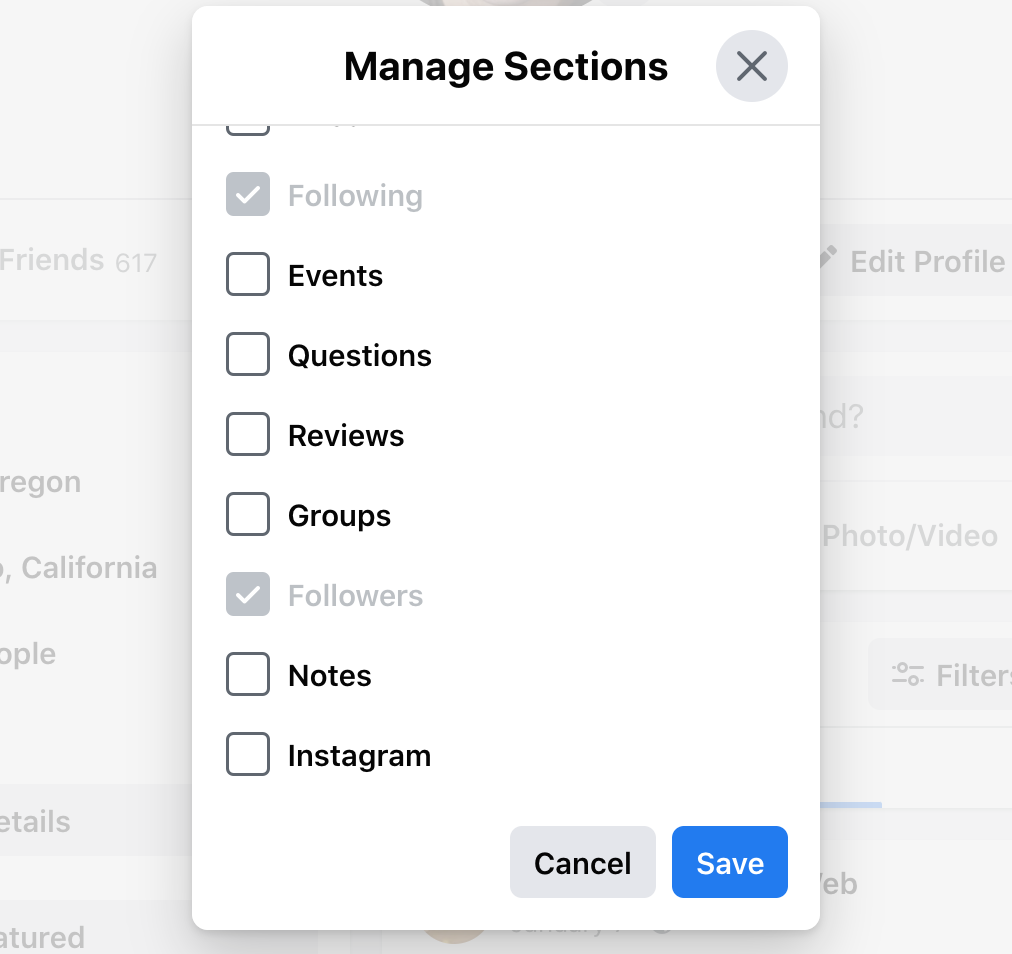Click the partially hidden top checkbox
This screenshot has width=1012, height=954.
coord(248,130)
